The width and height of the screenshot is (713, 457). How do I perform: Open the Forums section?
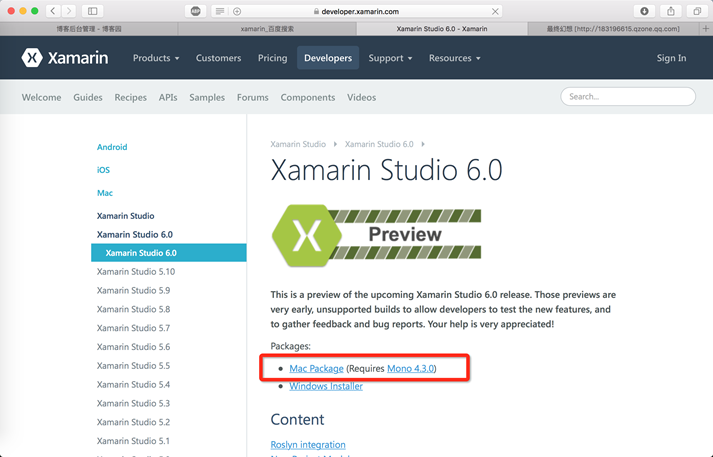coord(252,97)
